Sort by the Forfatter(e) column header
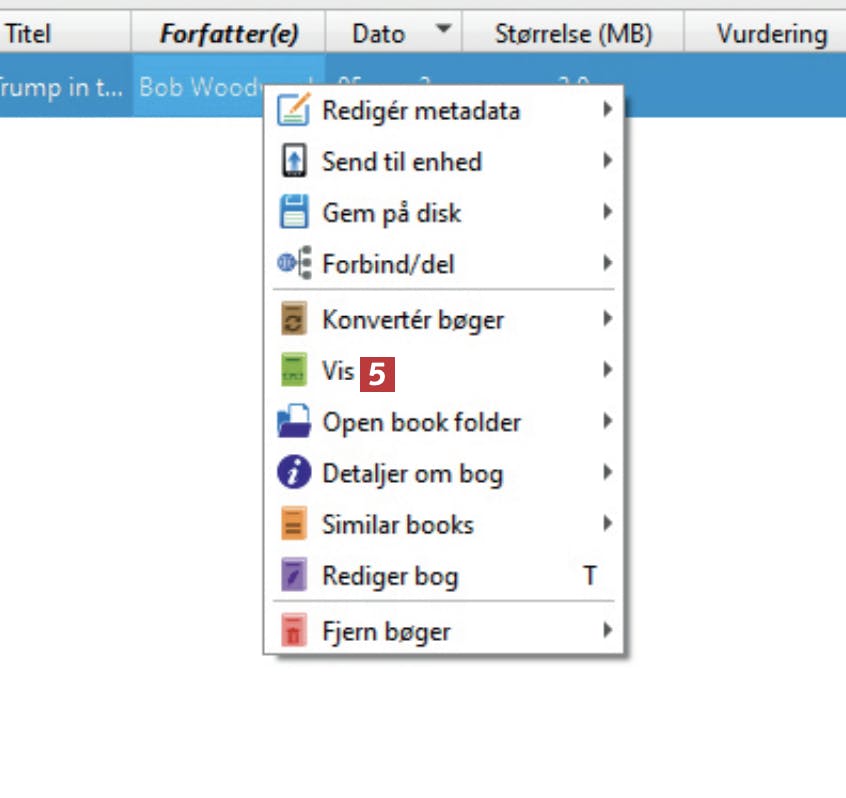846x798 pixels. [229, 34]
